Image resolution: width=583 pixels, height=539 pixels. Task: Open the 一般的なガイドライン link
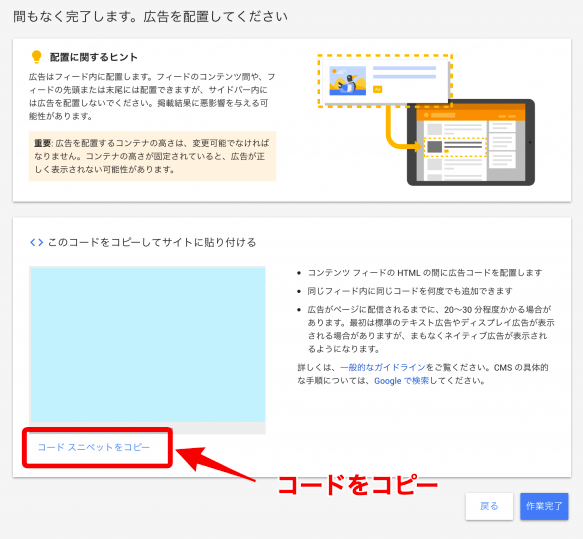[x=383, y=368]
